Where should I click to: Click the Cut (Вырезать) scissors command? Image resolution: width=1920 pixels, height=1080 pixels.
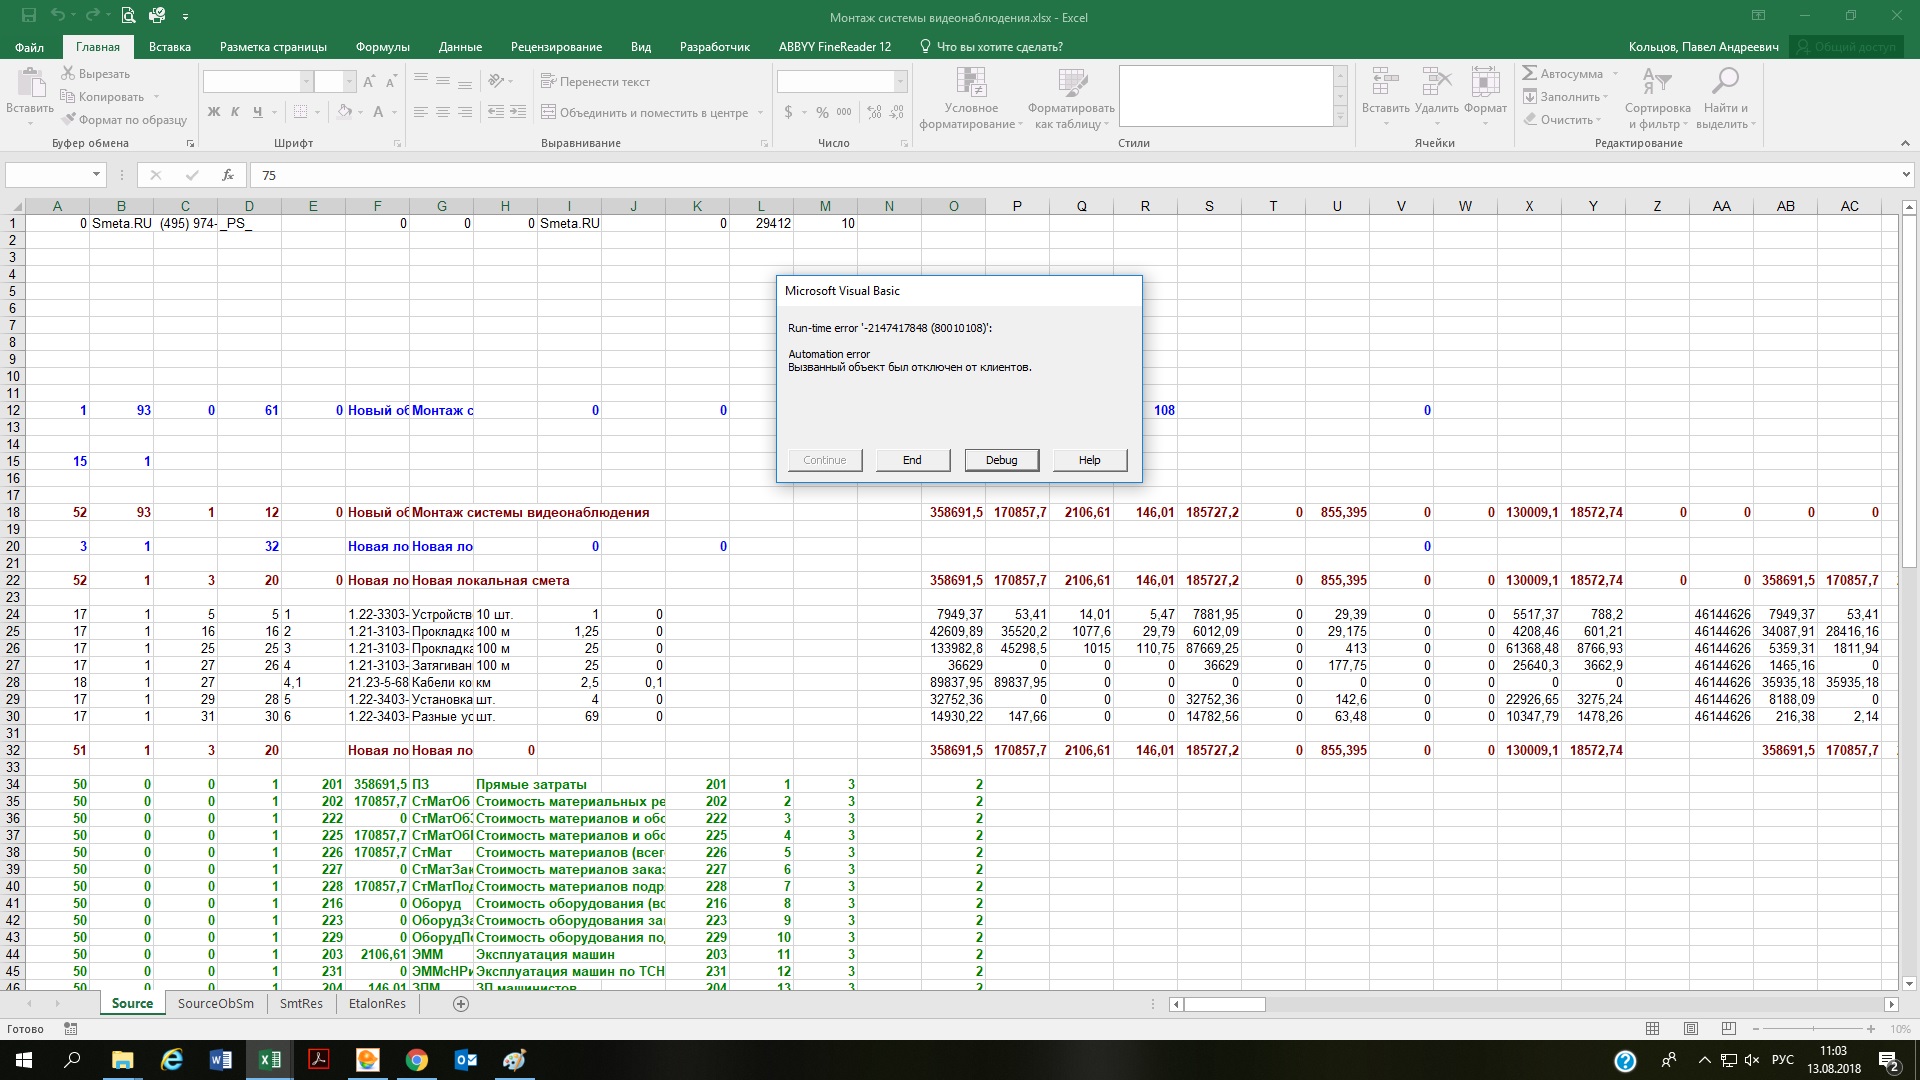96,74
